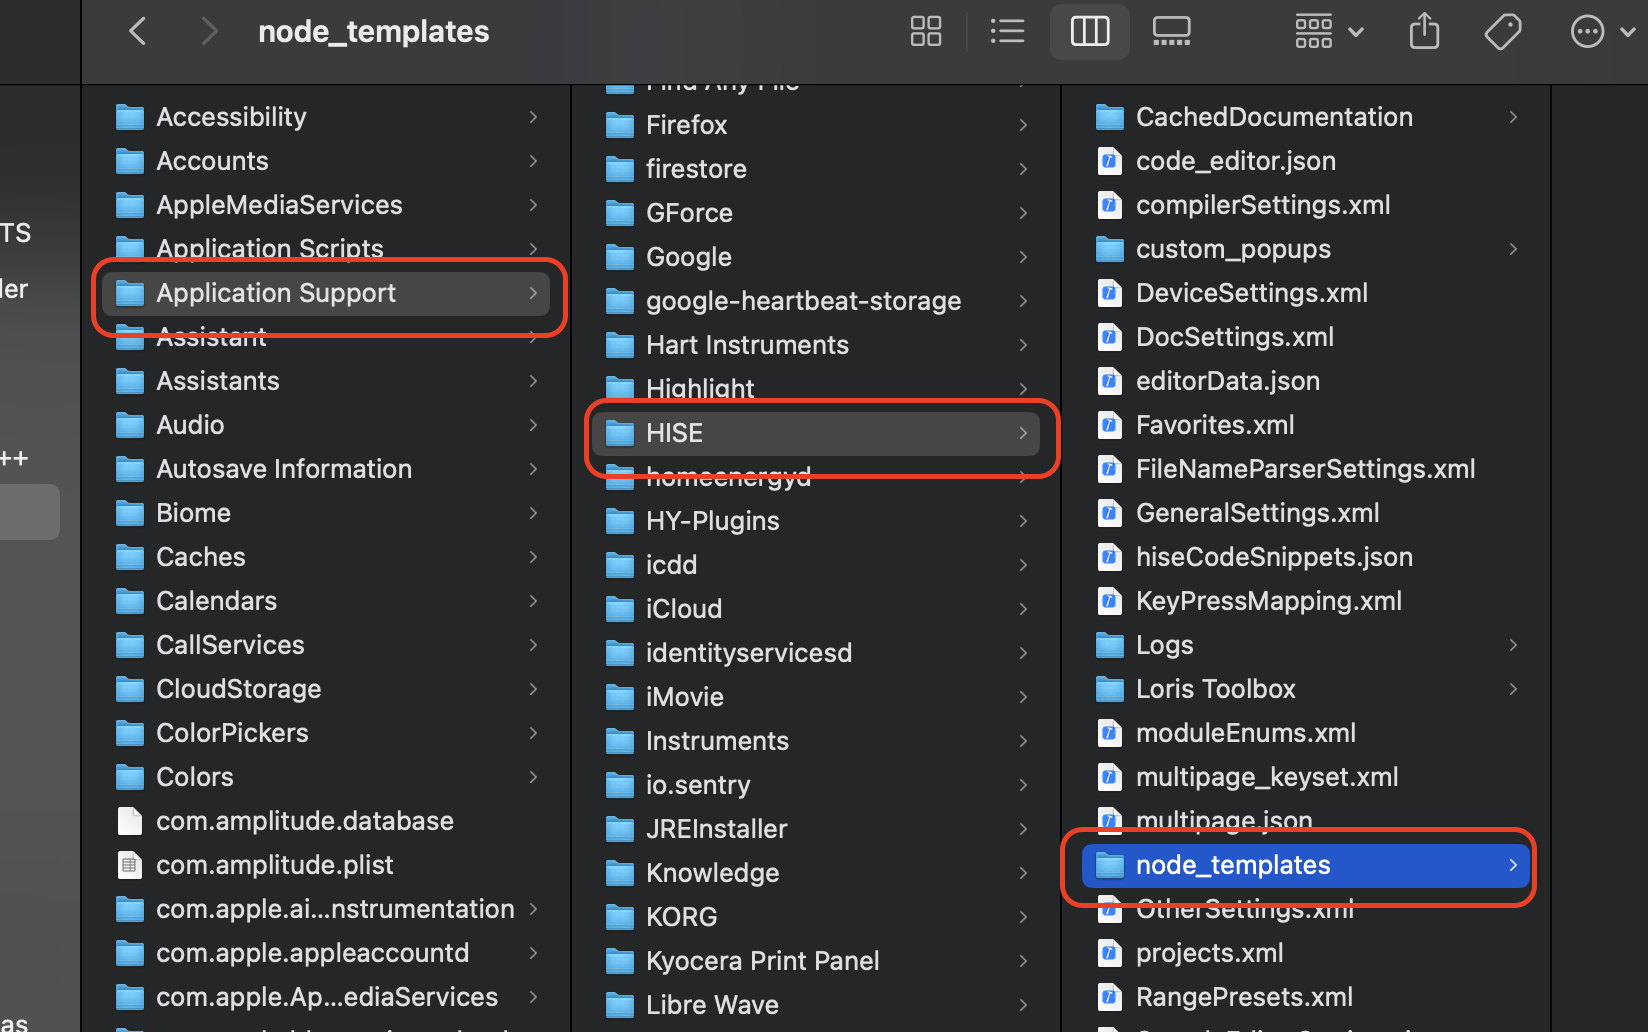The height and width of the screenshot is (1032, 1648).
Task: Select column view in the toolbar
Action: coord(1090,32)
